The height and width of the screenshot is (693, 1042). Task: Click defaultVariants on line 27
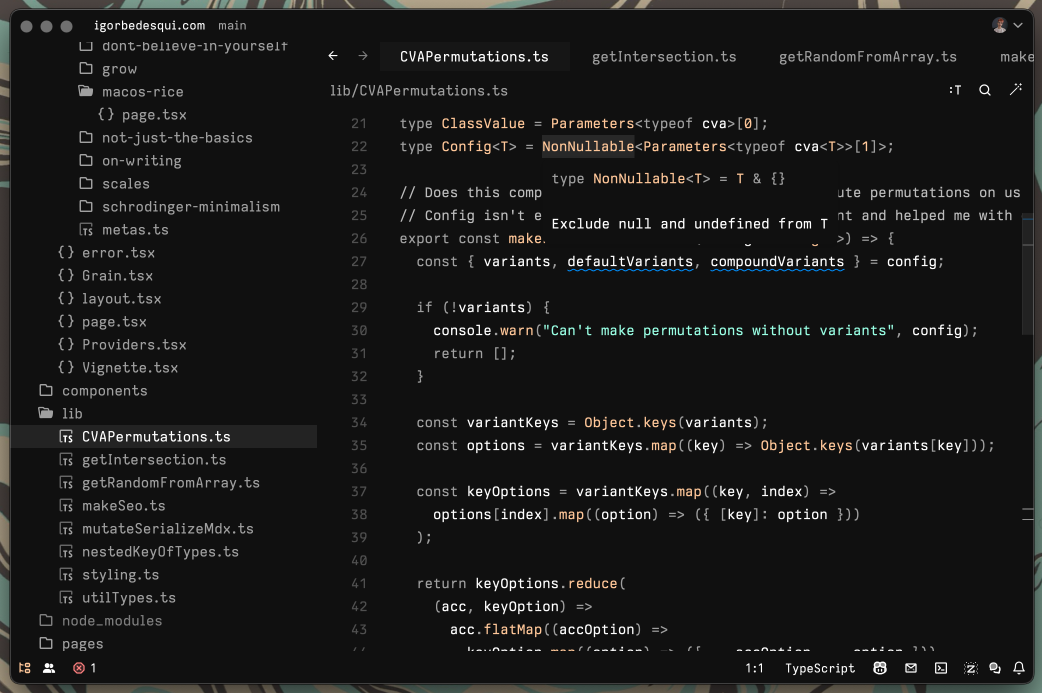[x=630, y=262]
